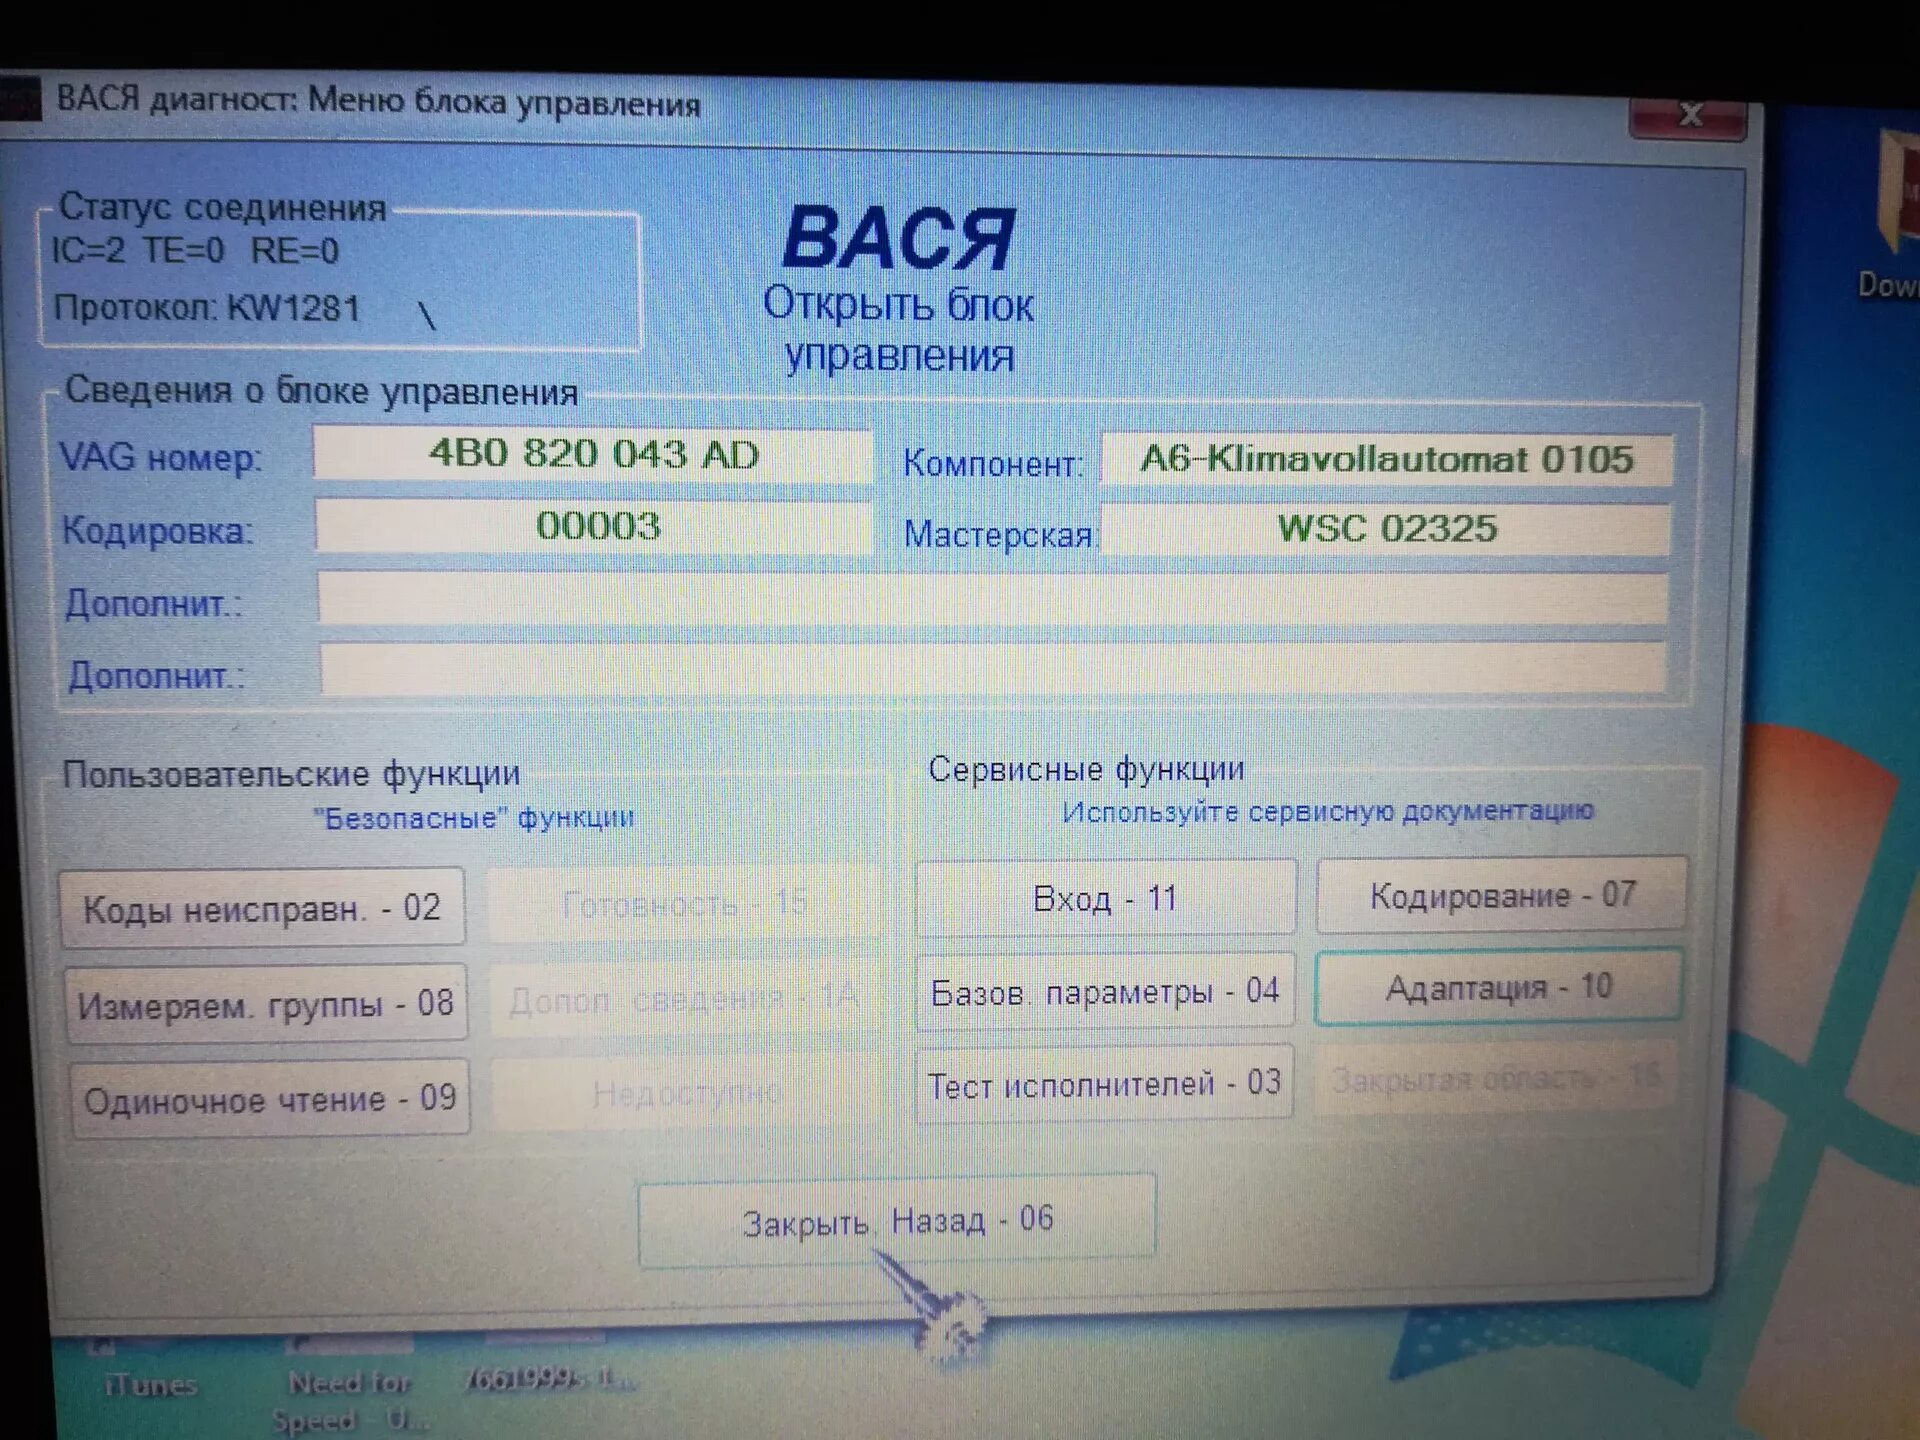Image resolution: width=1920 pixels, height=1440 pixels.
Task: Click the second empty Дополнит. field
Action: pyautogui.click(x=994, y=668)
